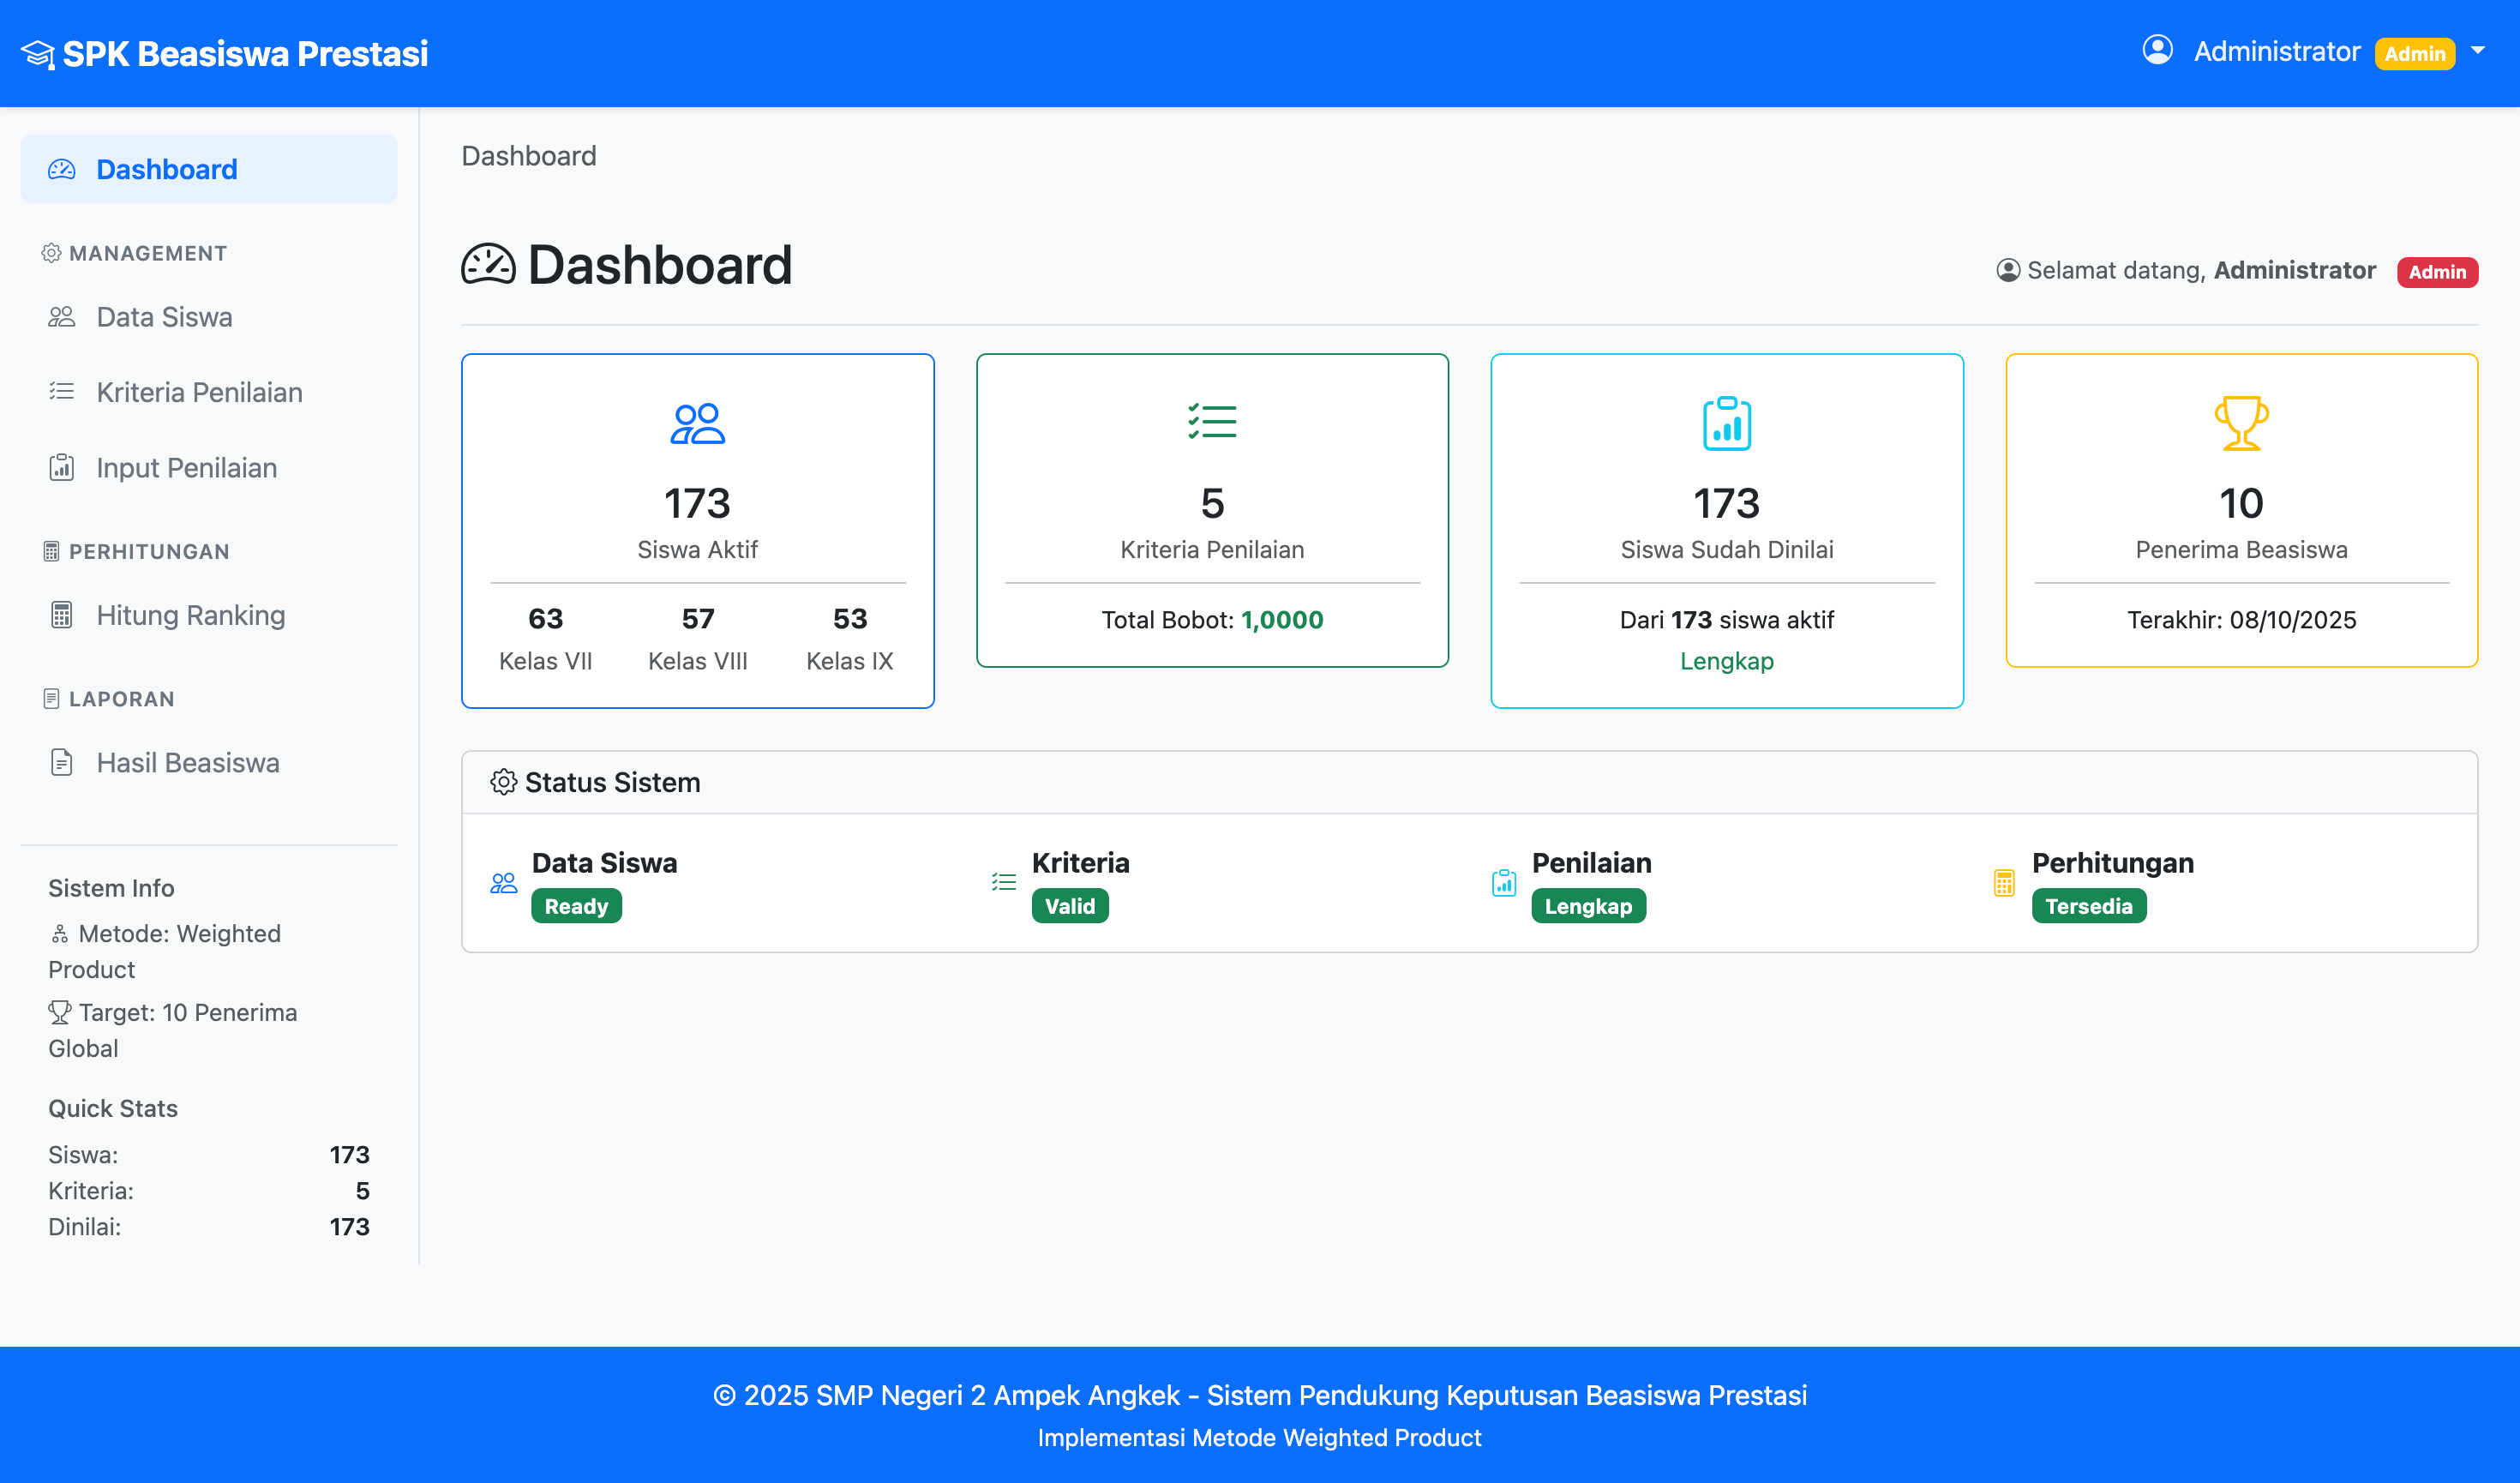
Task: Click the gear icon beside Status Sistem
Action: pos(504,781)
